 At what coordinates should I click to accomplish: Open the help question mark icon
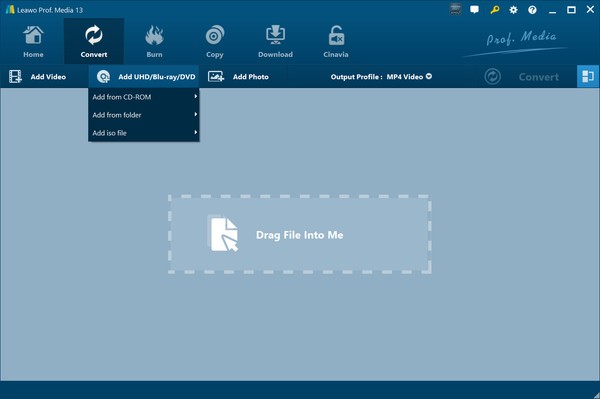tap(532, 10)
